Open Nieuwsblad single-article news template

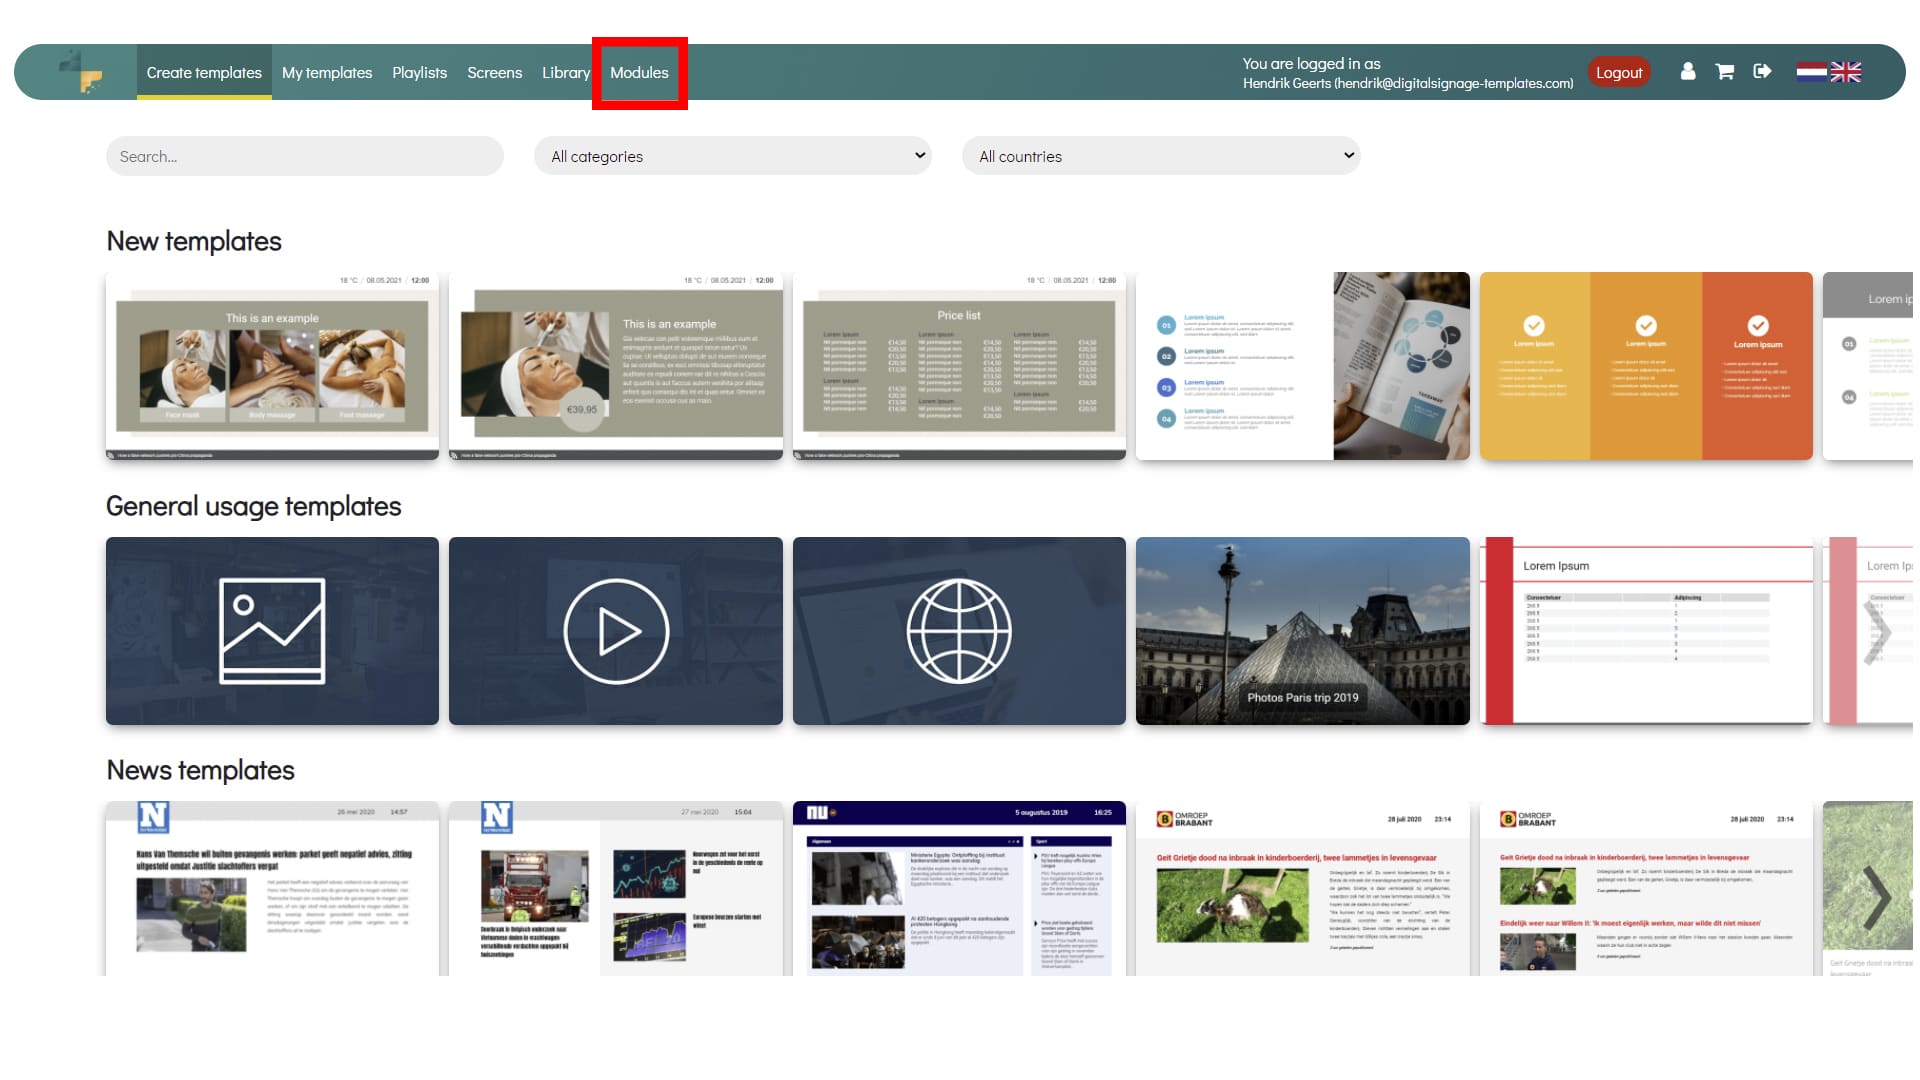(272, 888)
